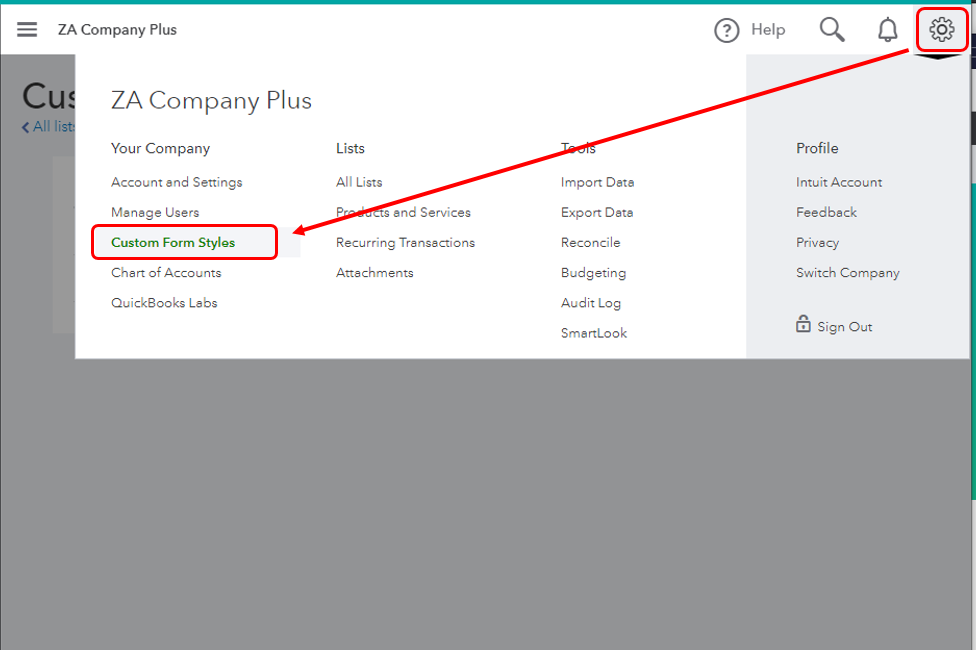The width and height of the screenshot is (976, 650).
Task: Open QuickBooks Labs
Action: point(164,303)
